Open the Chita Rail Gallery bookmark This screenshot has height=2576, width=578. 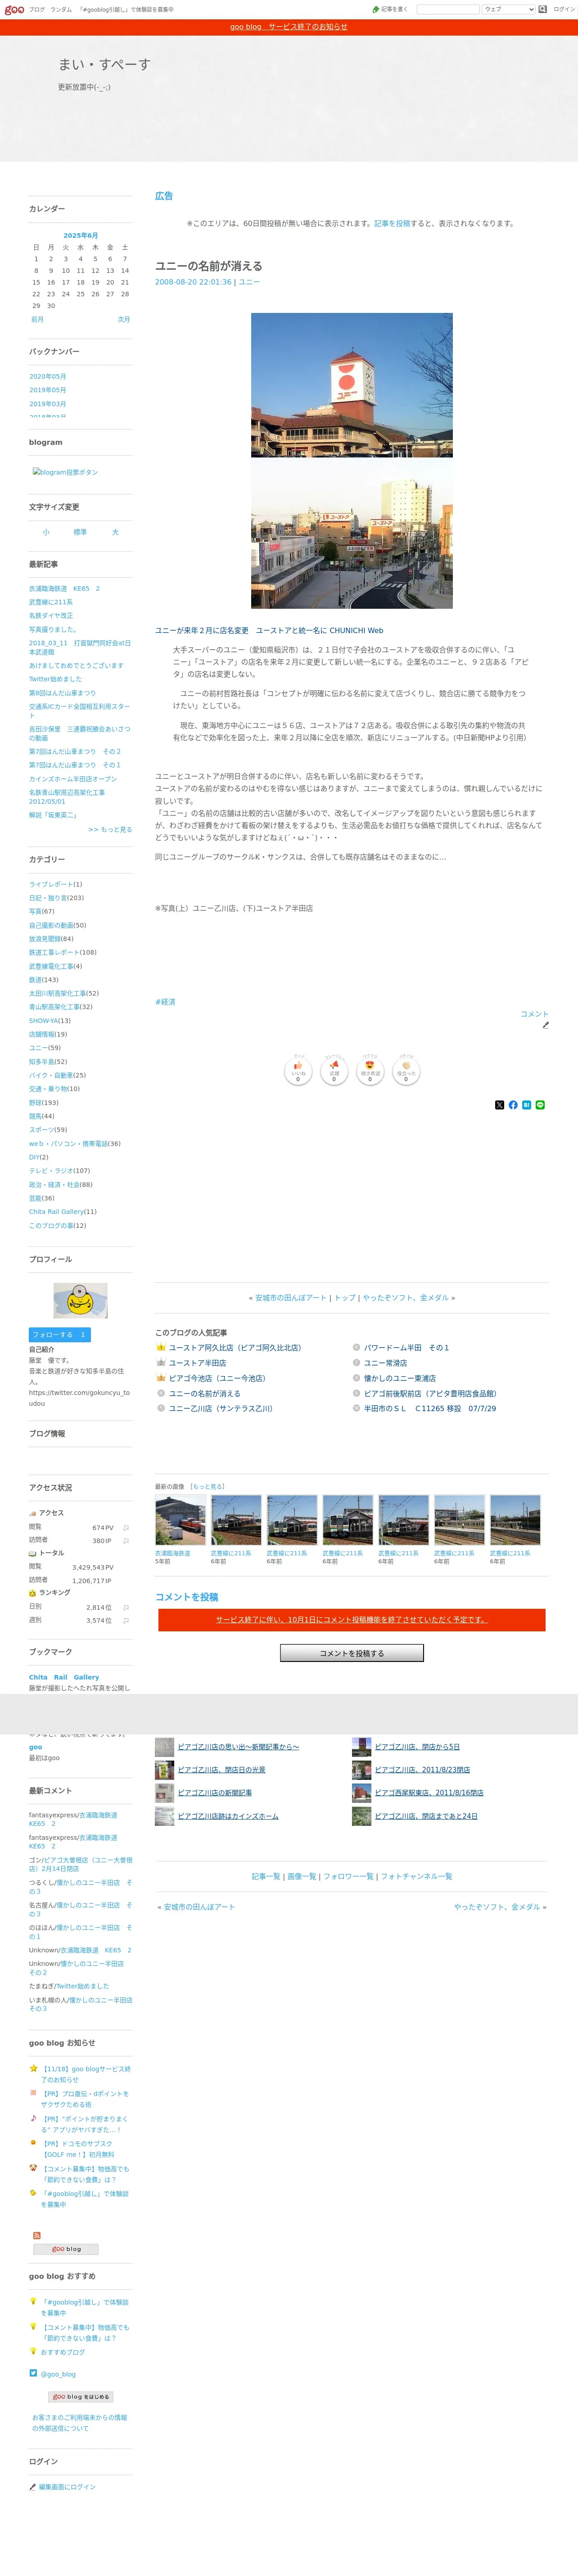coord(64,1677)
